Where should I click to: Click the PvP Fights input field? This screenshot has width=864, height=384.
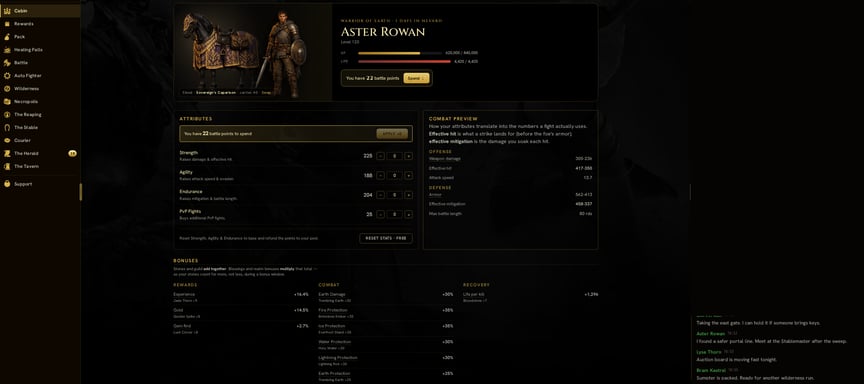click(395, 214)
